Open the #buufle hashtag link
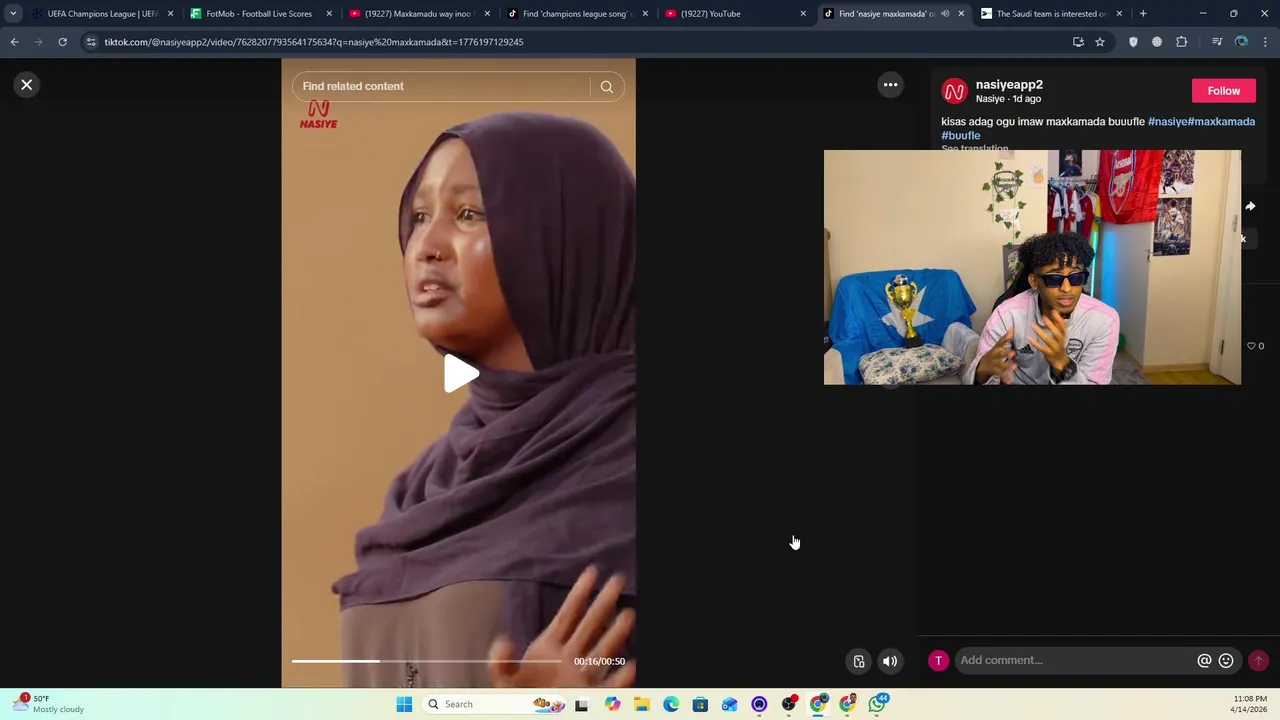 point(960,136)
